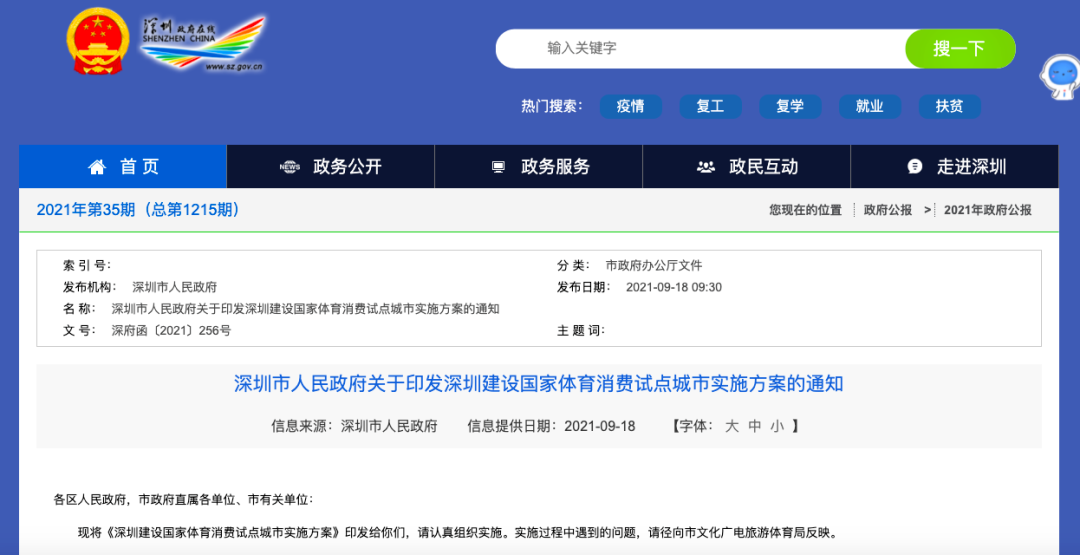Click the chat bubble icon beside 走进深圳
Screen dimensions: 1080x555
point(915,167)
